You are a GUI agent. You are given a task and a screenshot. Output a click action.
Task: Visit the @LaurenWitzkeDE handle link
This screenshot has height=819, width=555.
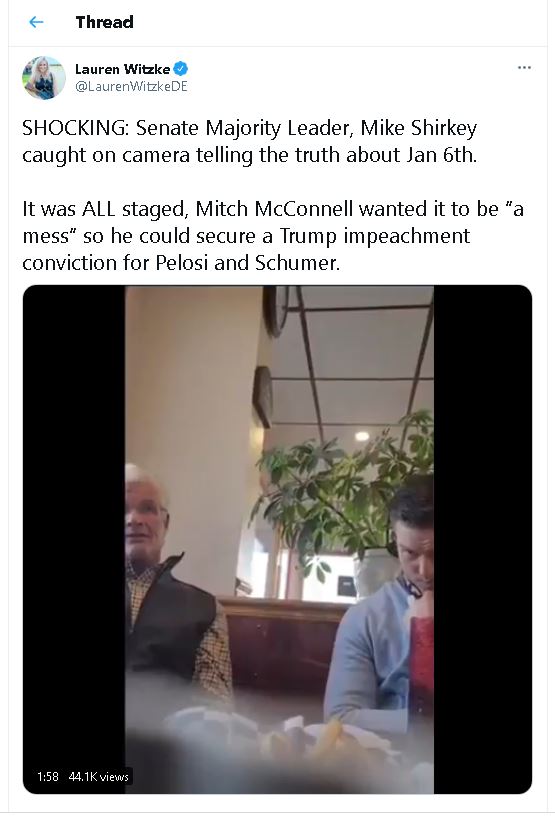(131, 87)
